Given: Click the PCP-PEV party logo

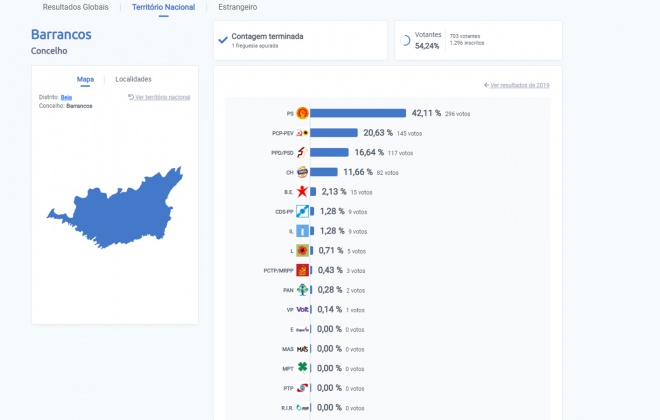Looking at the screenshot, I should 302,133.
